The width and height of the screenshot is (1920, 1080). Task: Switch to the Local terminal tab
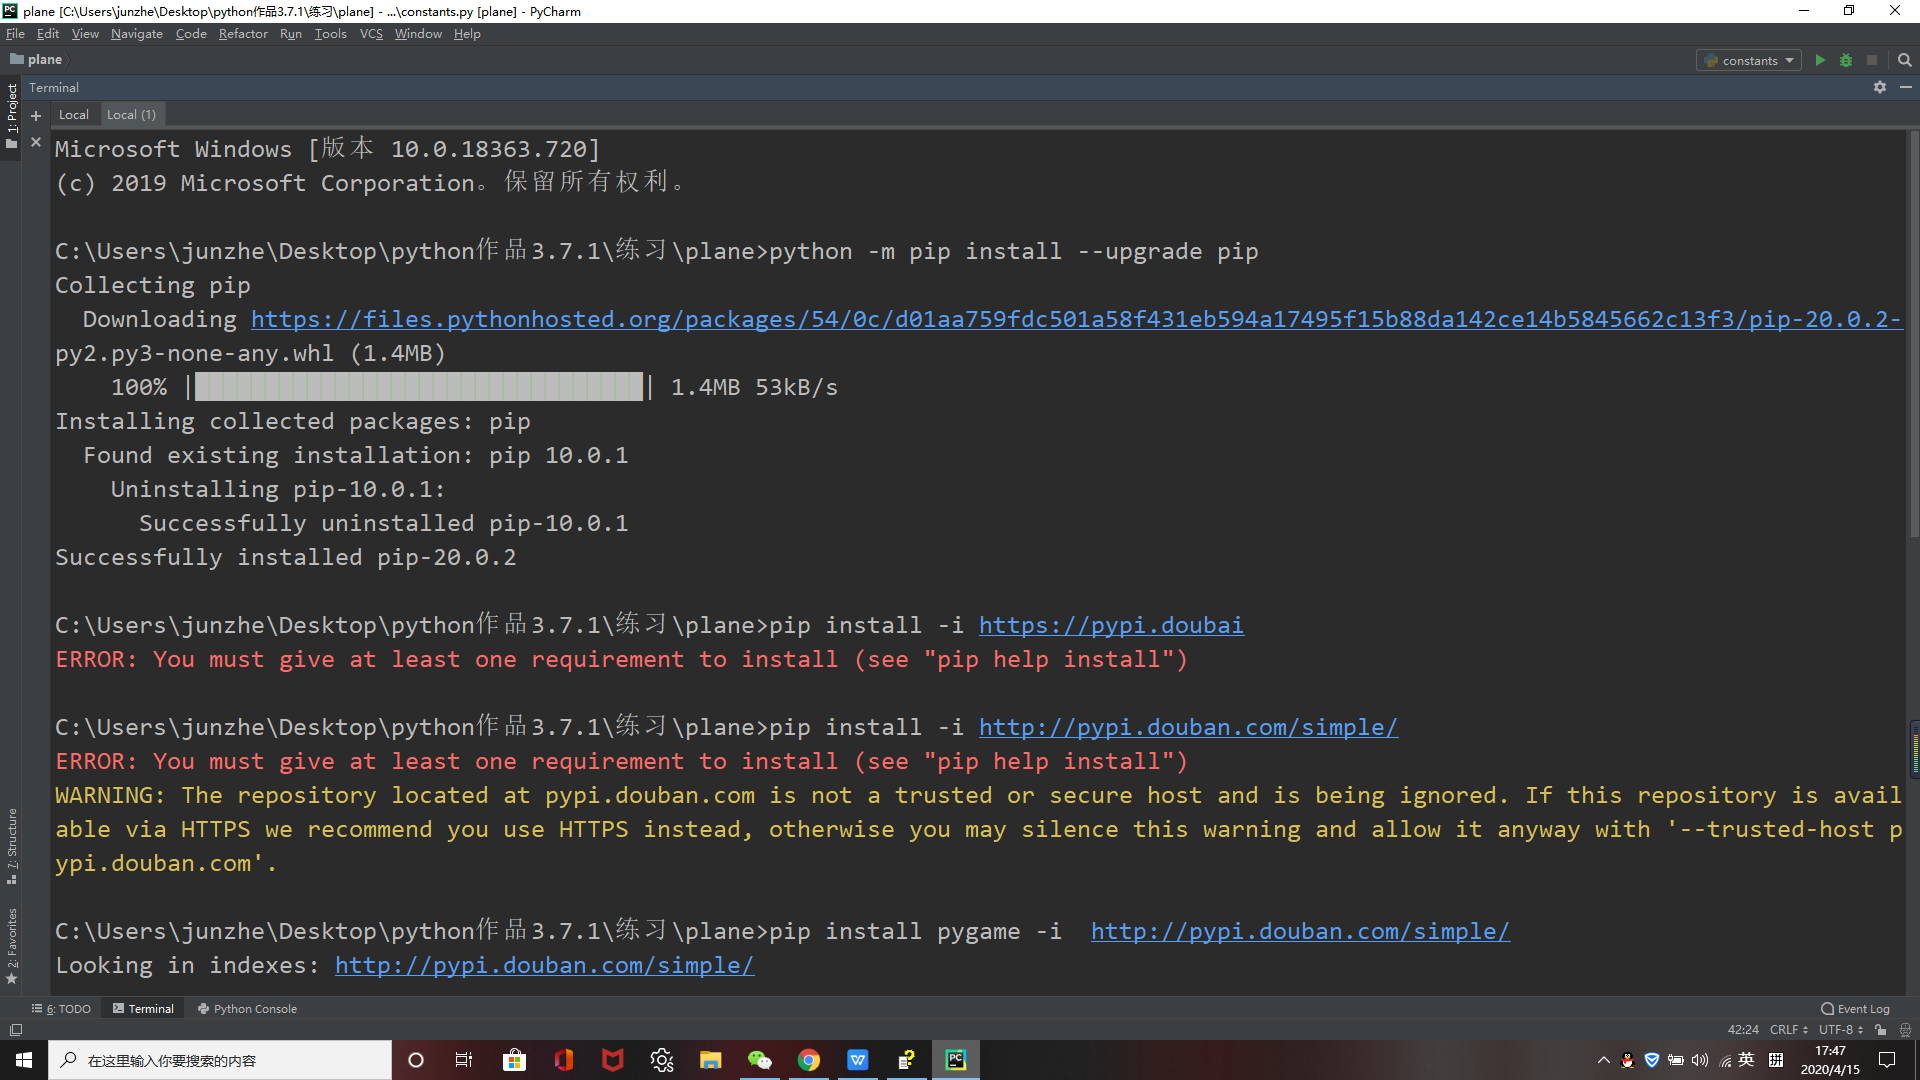point(74,115)
